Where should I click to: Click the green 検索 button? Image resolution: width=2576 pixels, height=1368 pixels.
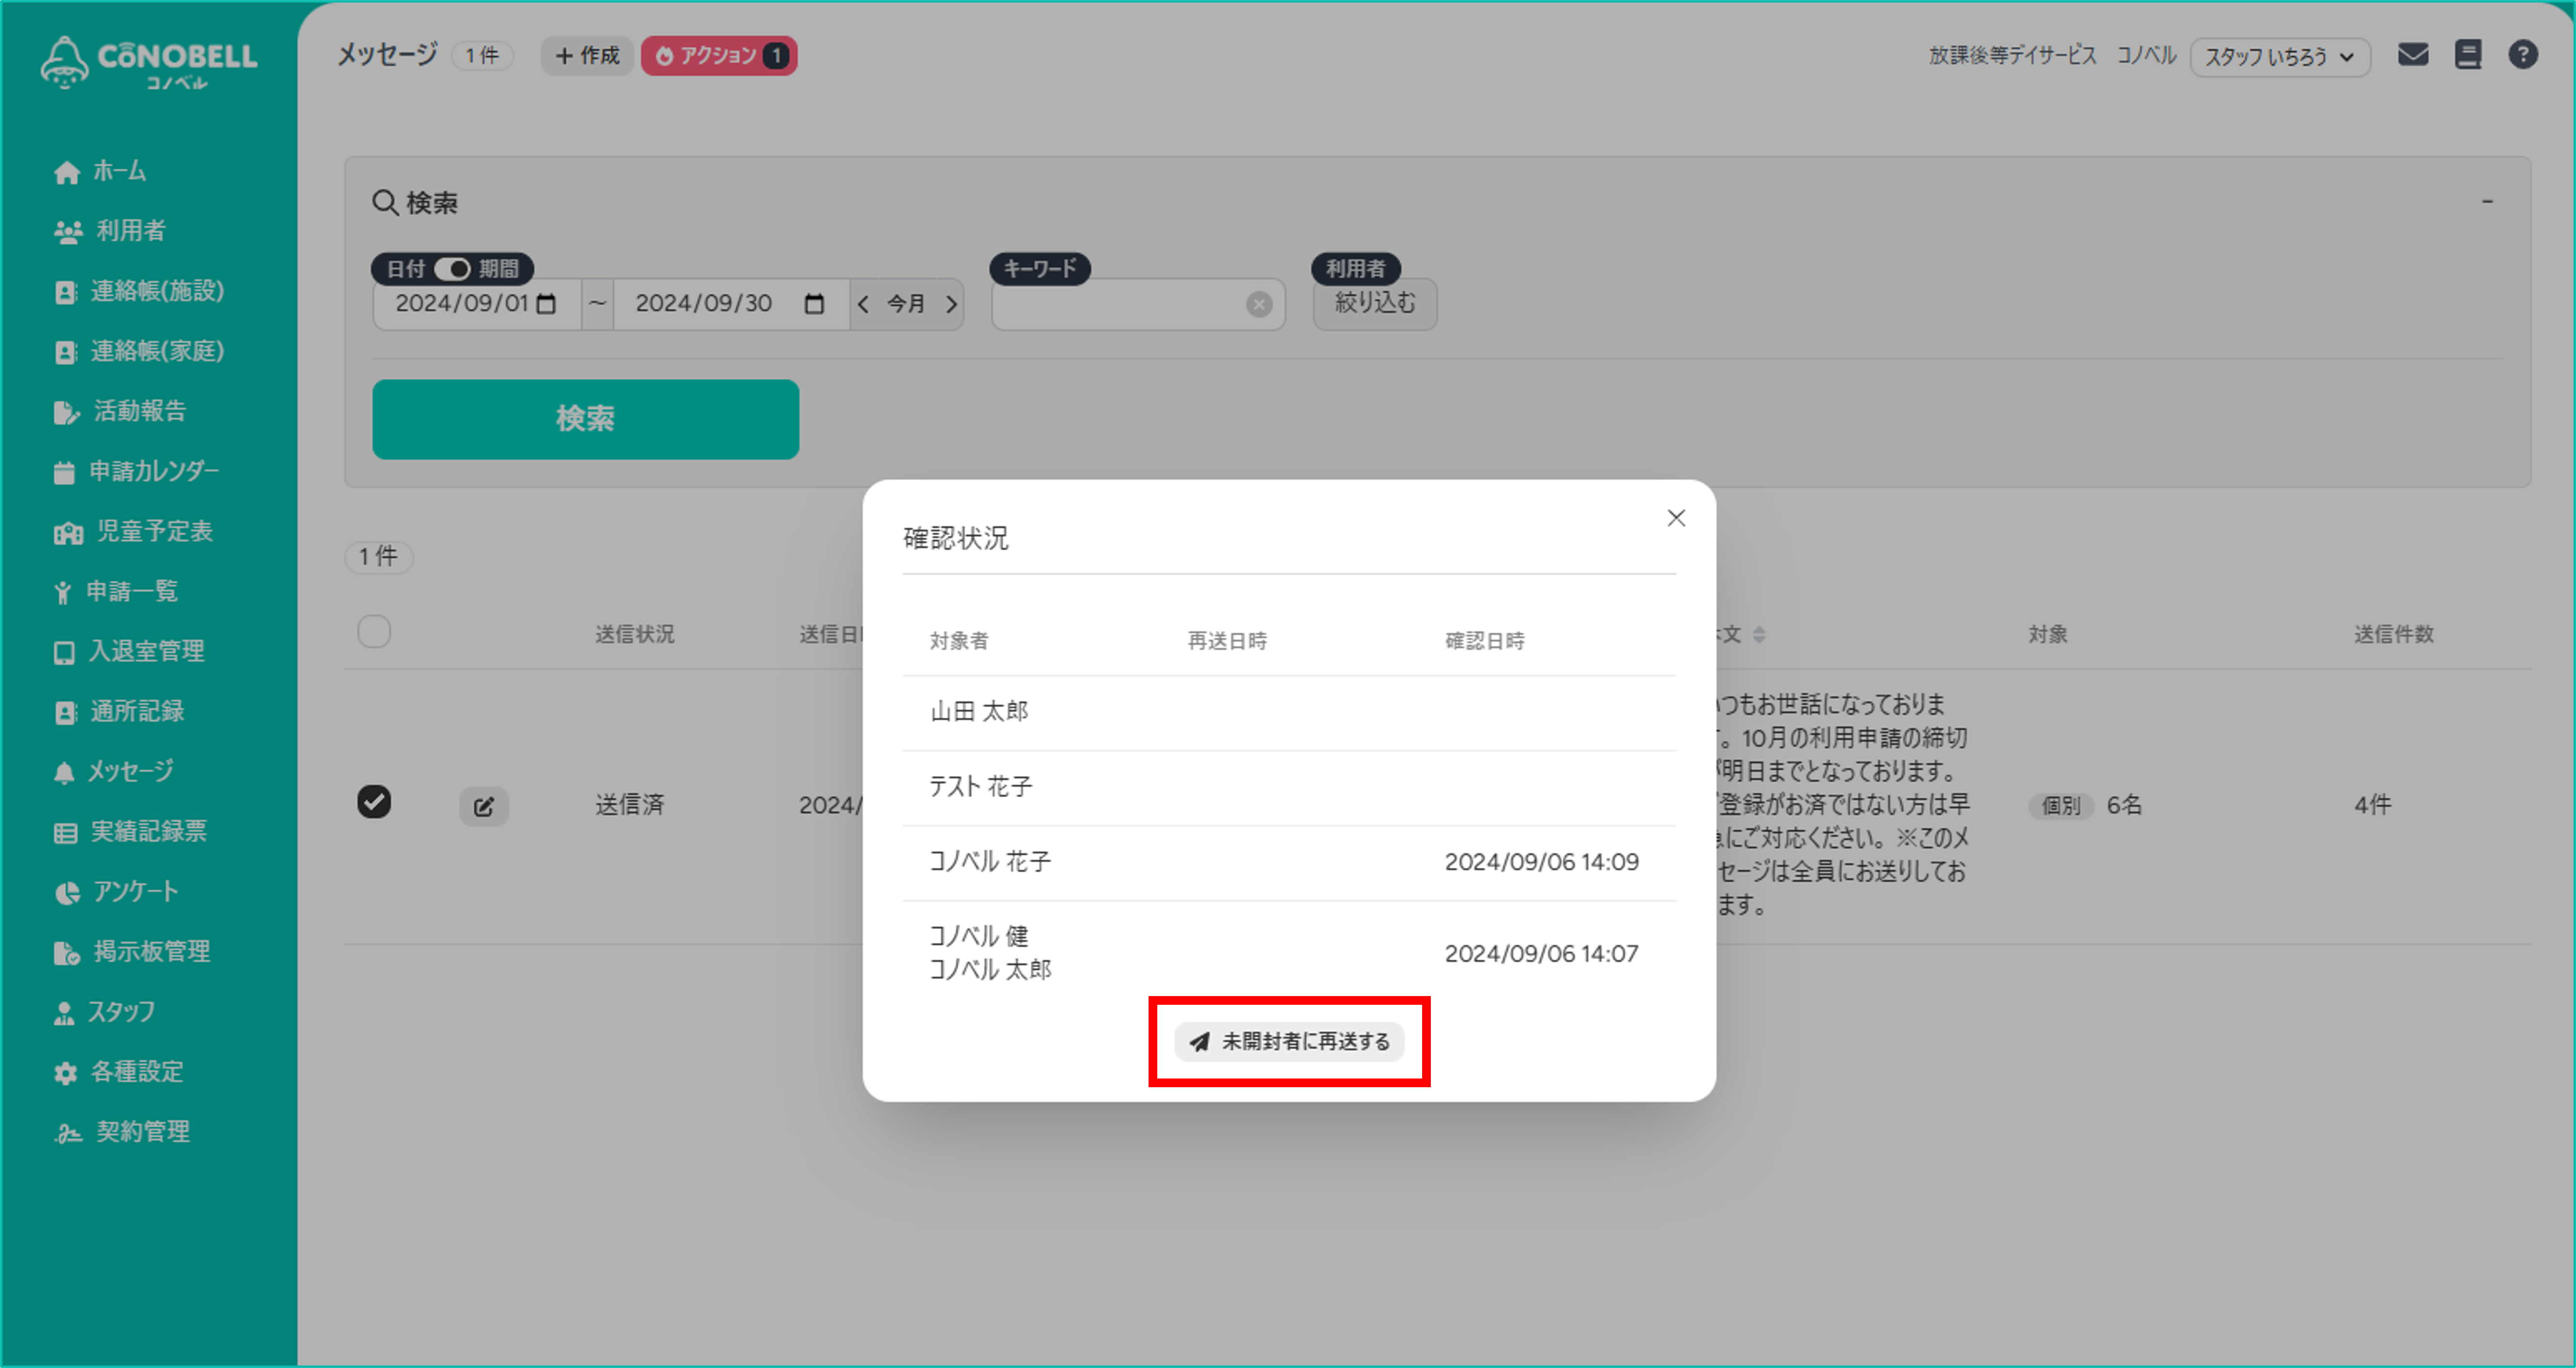pos(585,419)
